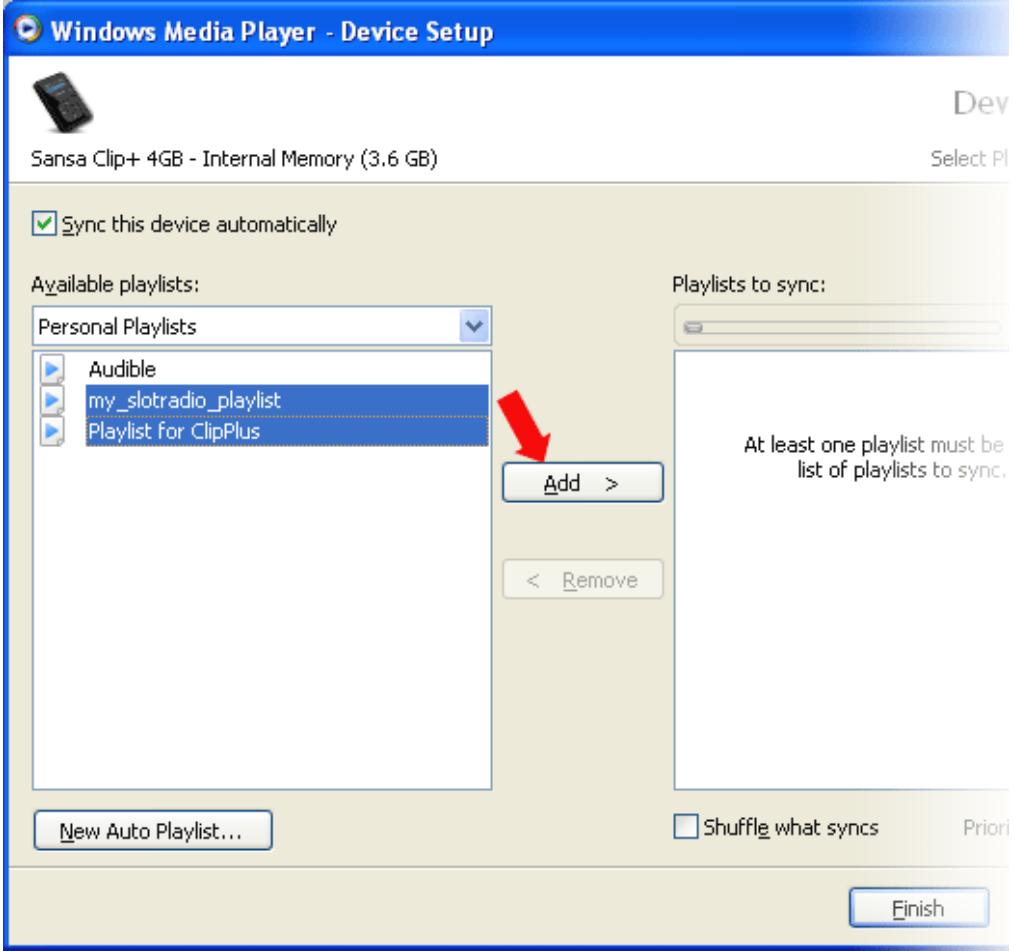The width and height of the screenshot is (1015, 951).
Task: Click the Windows Media Player title bar icon
Action: click(28, 29)
